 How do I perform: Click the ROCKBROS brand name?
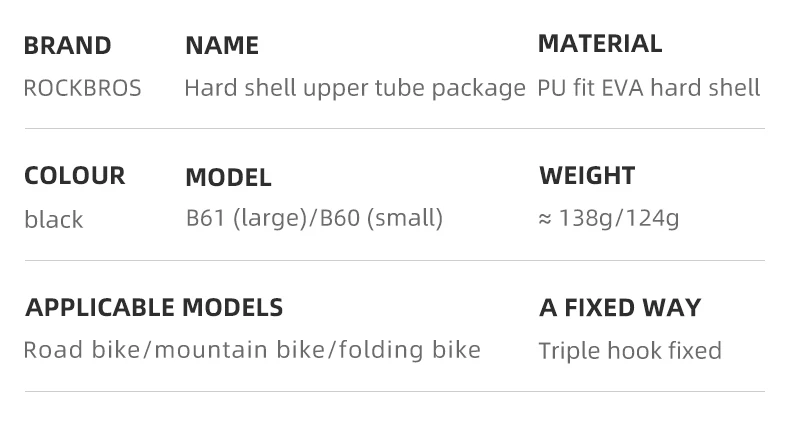[x=82, y=89]
